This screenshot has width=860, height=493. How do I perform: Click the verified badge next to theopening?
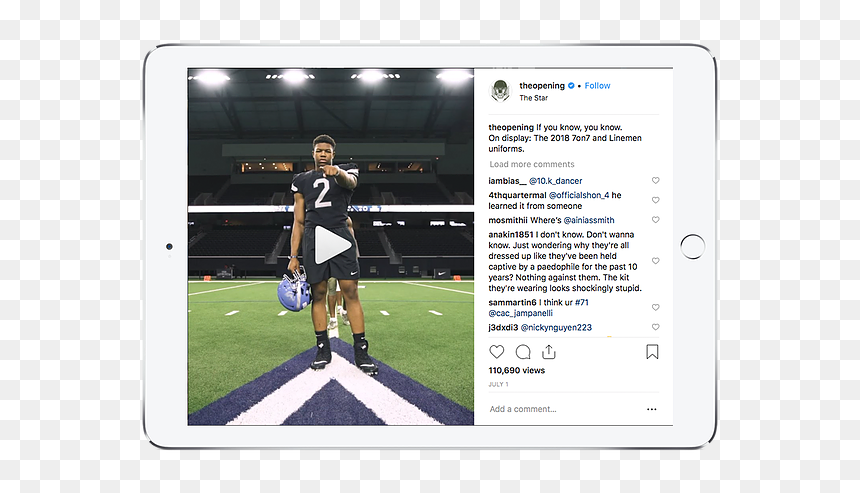[571, 86]
